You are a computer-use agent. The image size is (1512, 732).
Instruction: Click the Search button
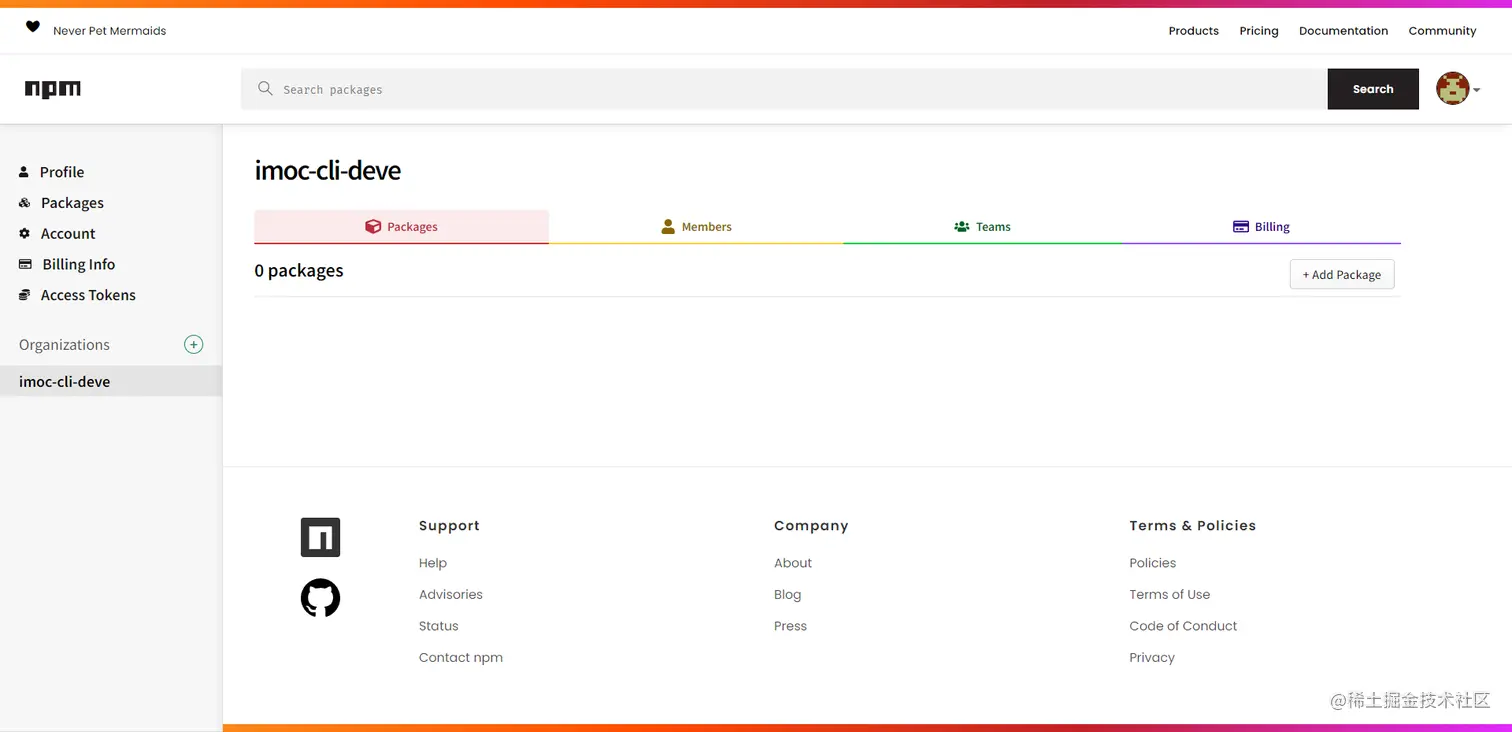pos(1373,89)
